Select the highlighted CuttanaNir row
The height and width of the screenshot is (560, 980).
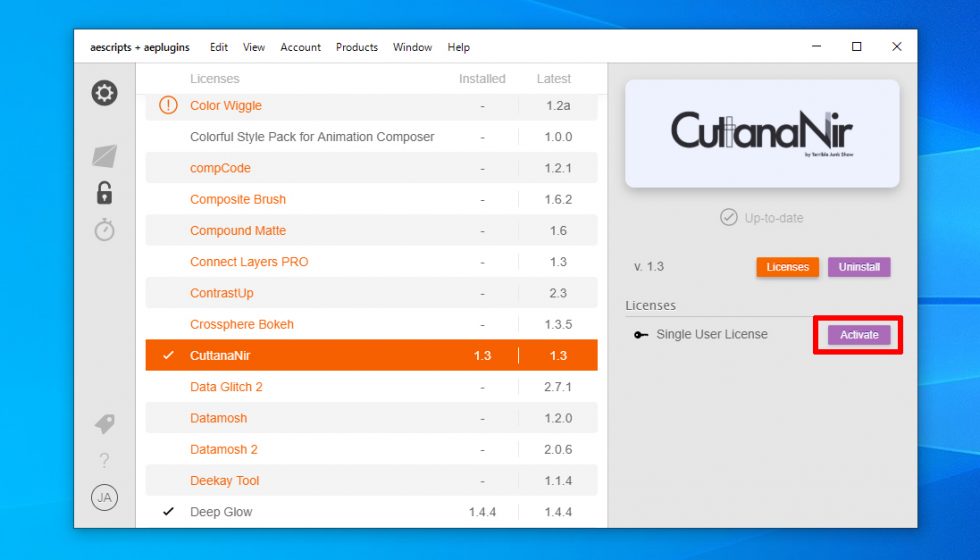pos(371,355)
